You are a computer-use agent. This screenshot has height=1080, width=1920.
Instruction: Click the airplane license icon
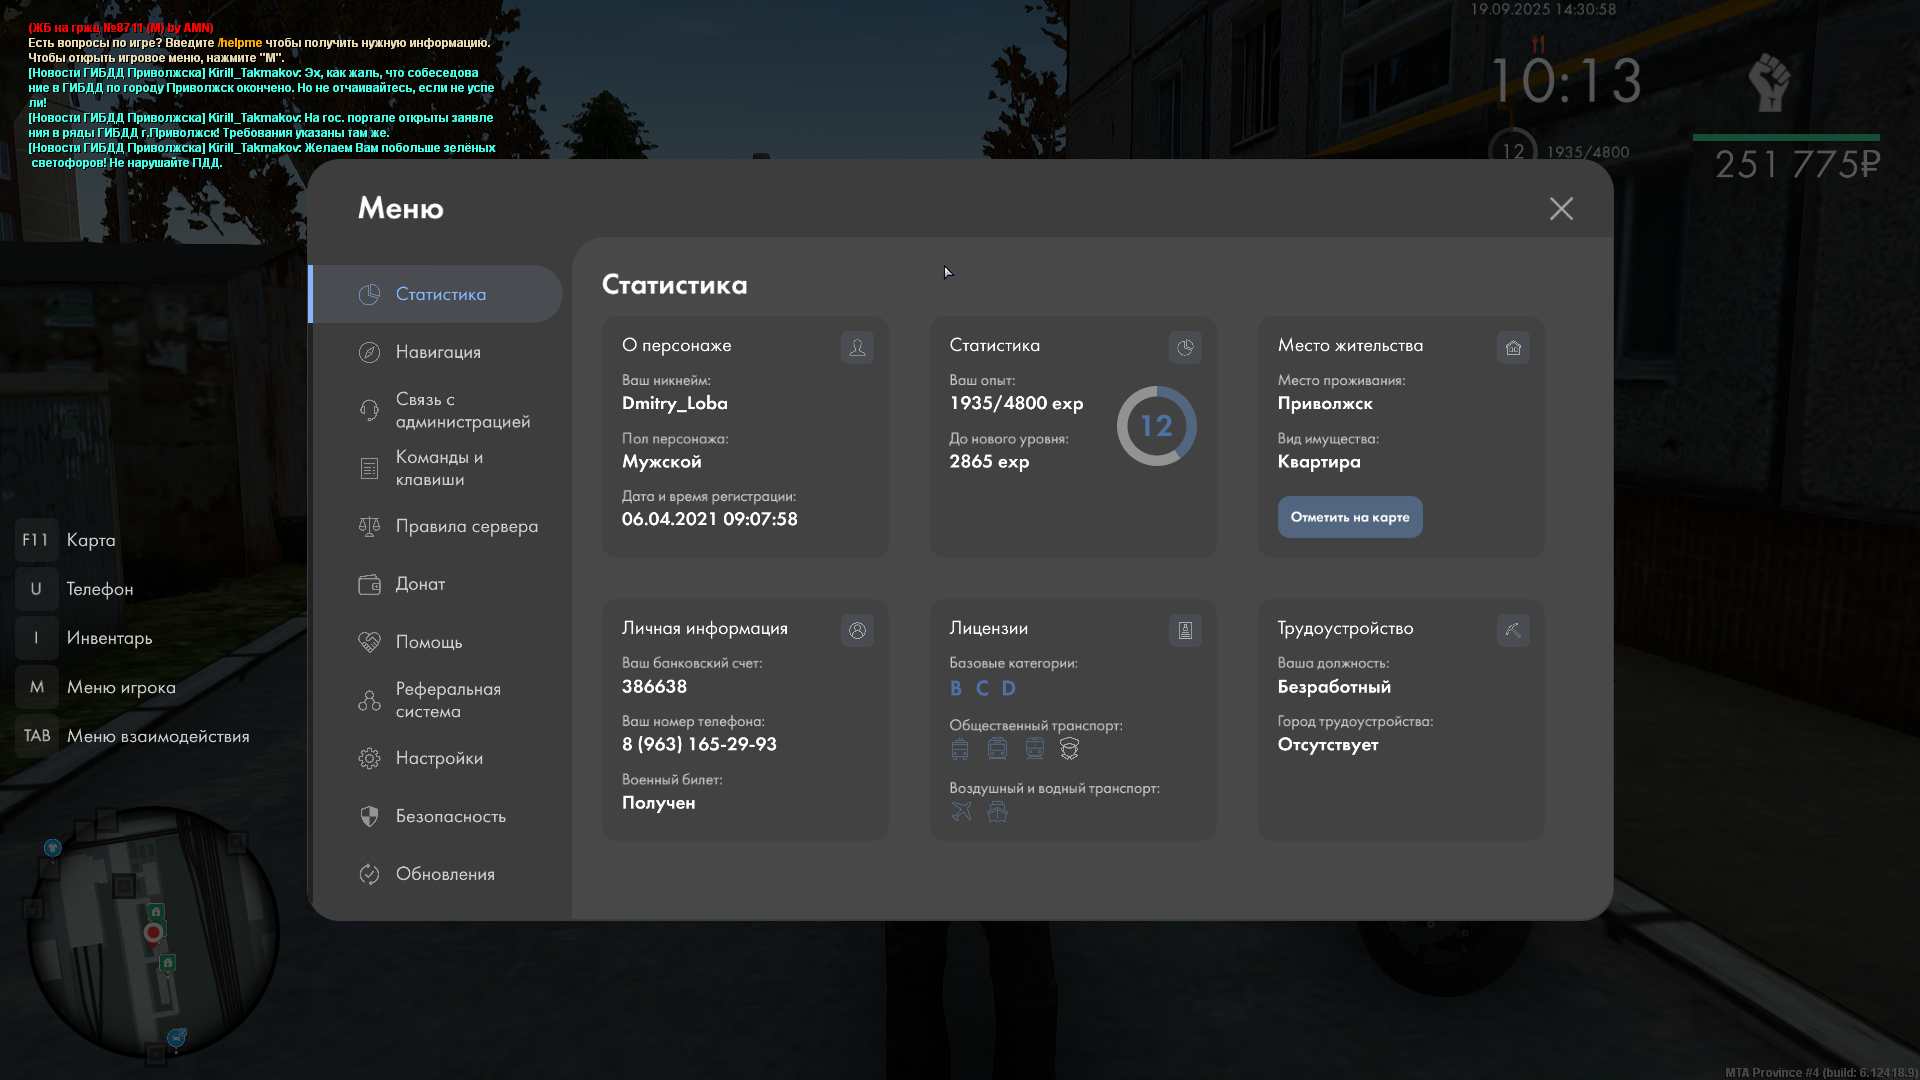click(961, 811)
